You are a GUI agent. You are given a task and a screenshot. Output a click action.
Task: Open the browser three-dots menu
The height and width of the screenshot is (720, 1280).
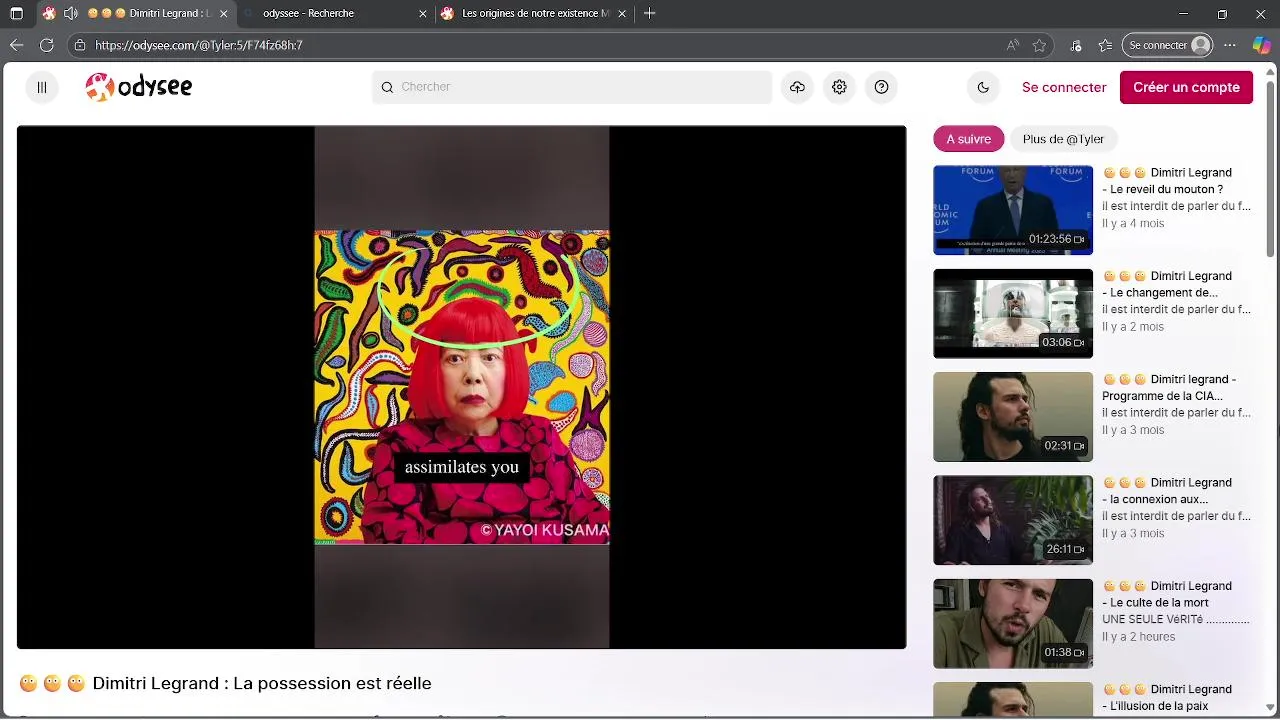[1230, 45]
